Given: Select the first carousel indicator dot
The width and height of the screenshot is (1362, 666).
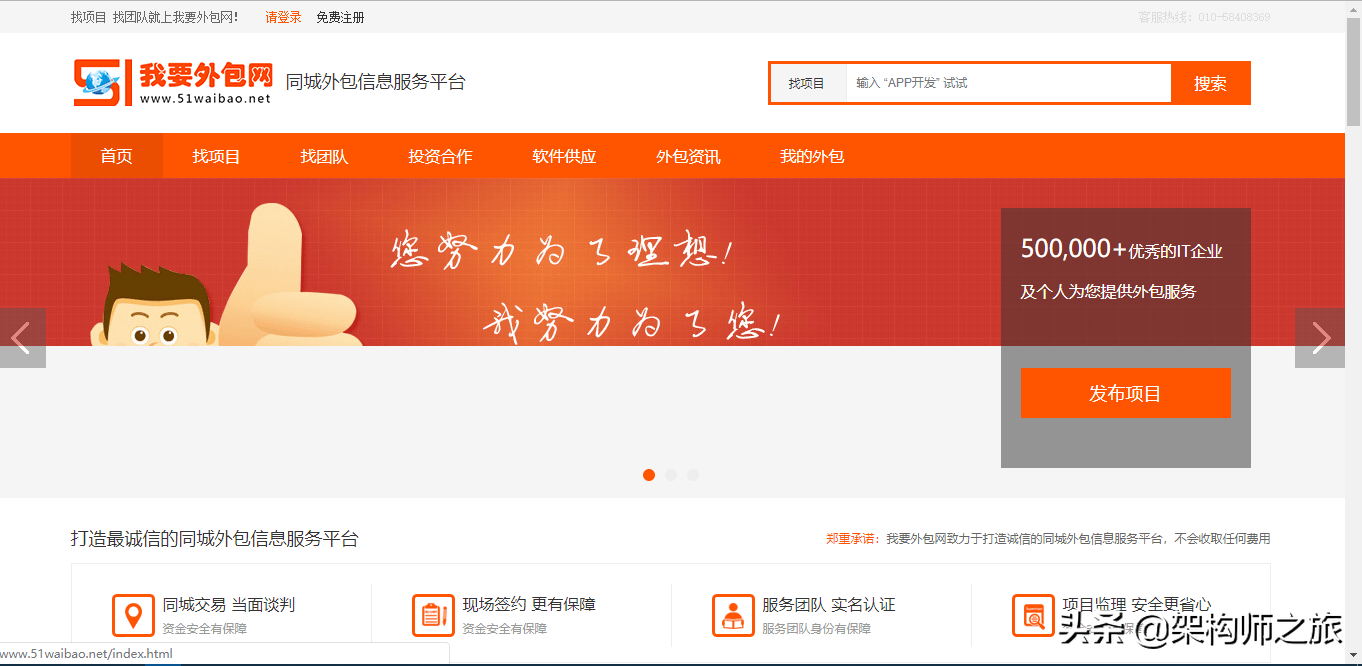Looking at the screenshot, I should [x=649, y=475].
